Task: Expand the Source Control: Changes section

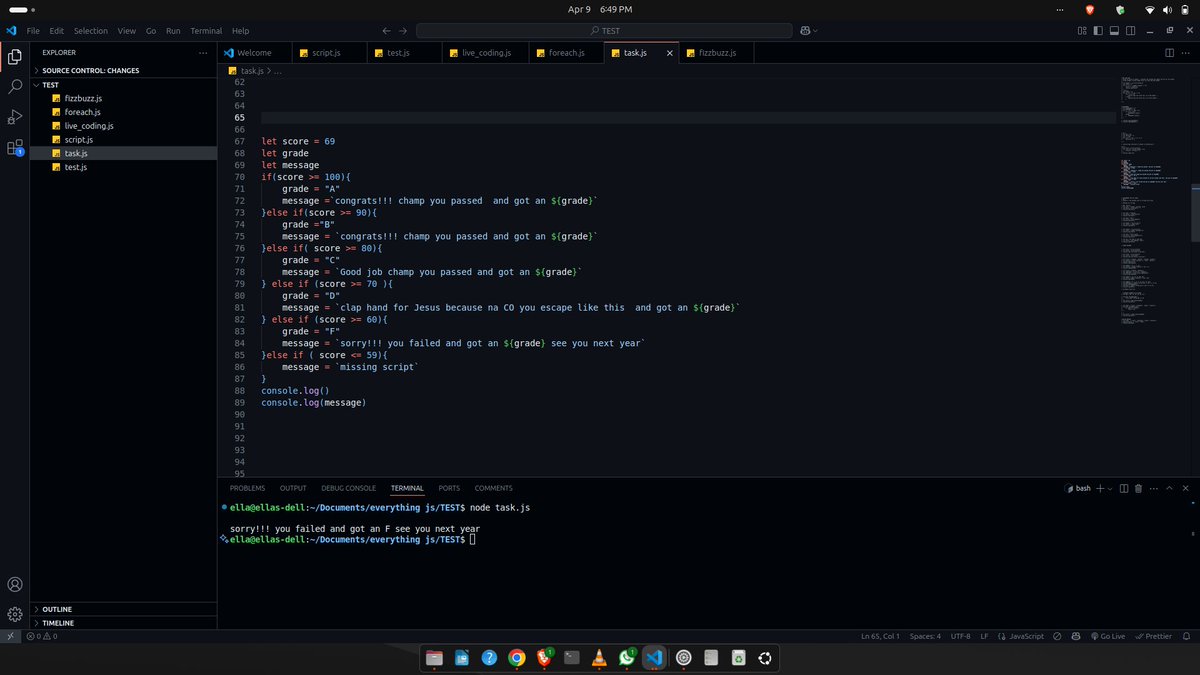Action: coord(124,70)
